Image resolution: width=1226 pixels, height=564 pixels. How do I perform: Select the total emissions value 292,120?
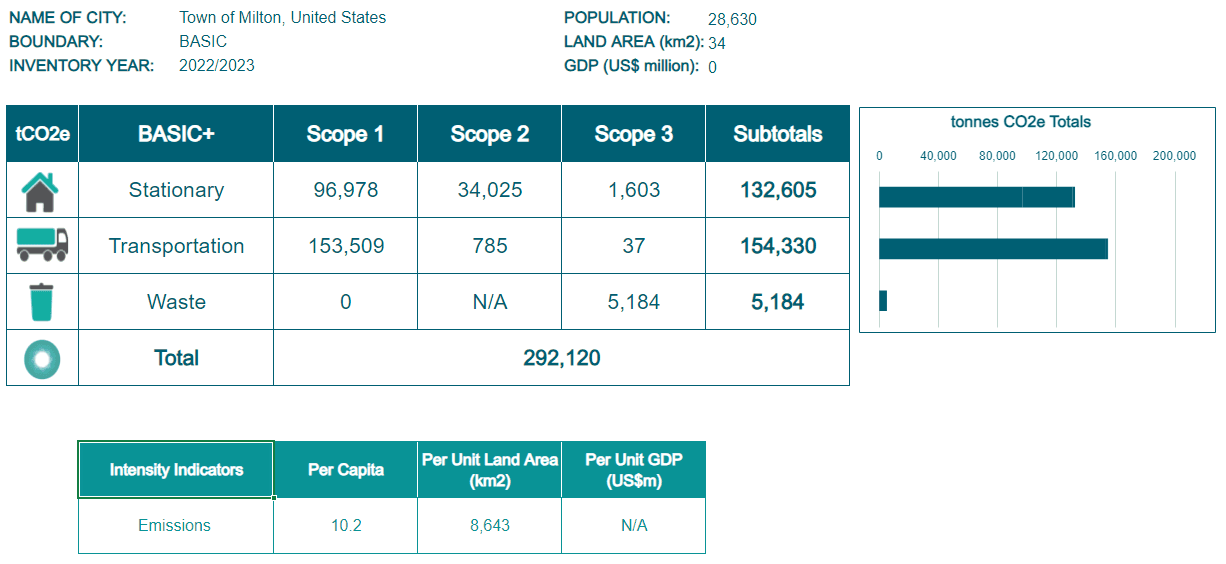(x=561, y=358)
